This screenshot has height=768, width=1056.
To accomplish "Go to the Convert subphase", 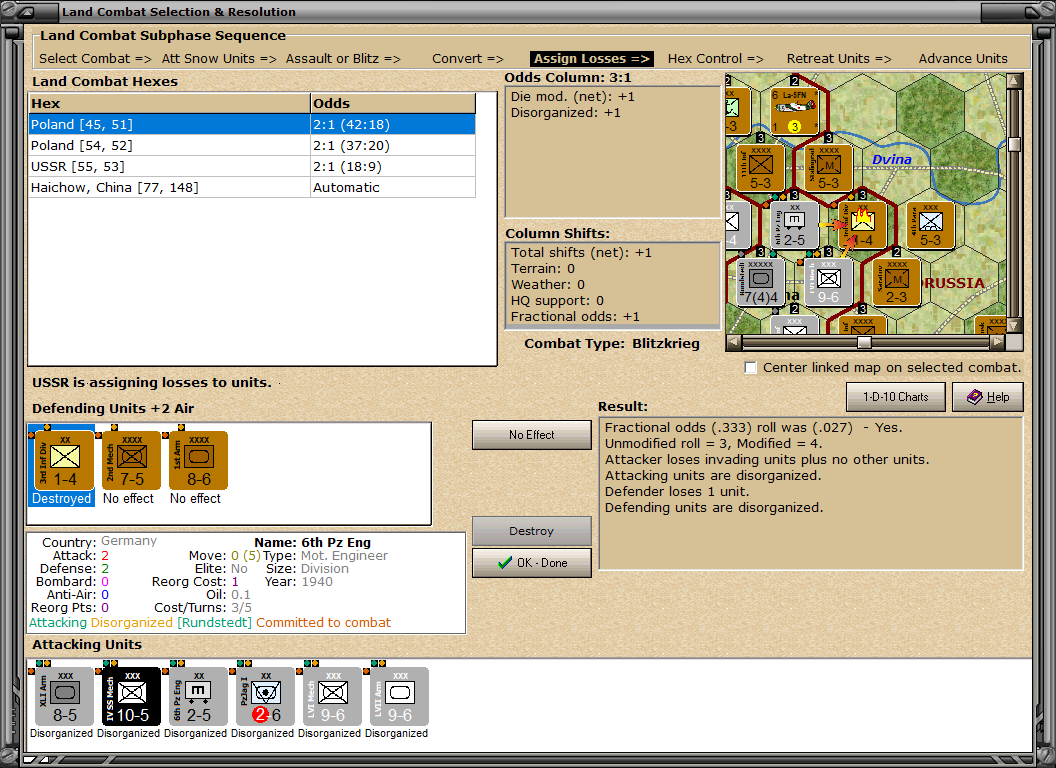I will coord(467,59).
